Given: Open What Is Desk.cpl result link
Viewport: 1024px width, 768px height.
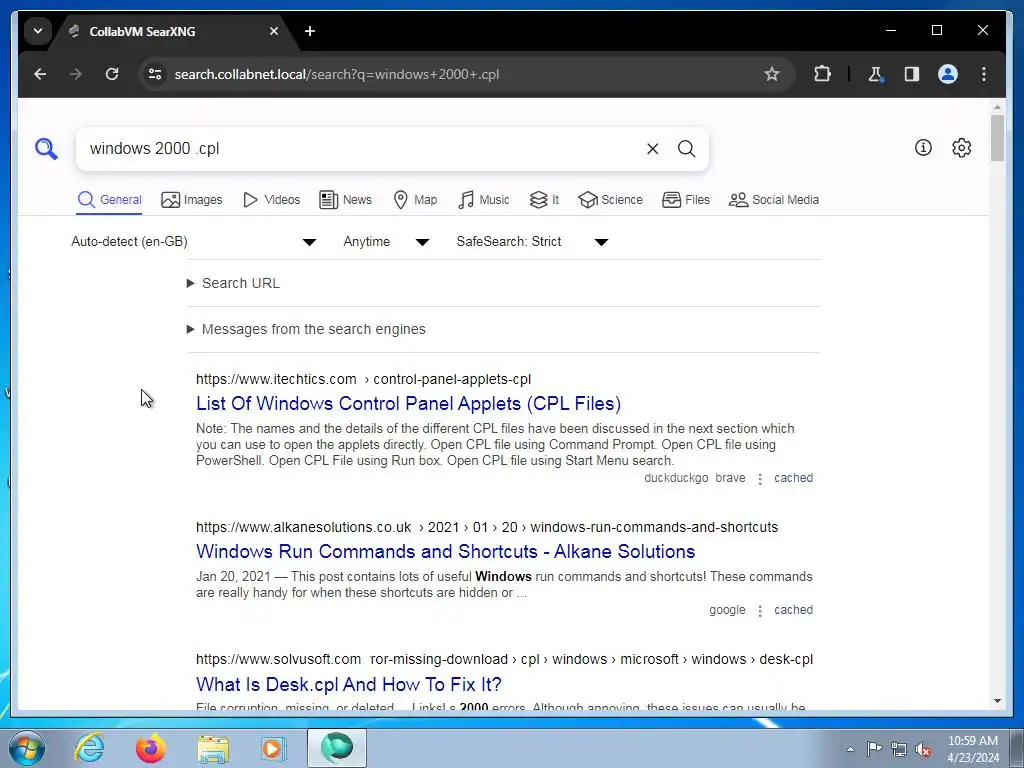Looking at the screenshot, I should [349, 684].
